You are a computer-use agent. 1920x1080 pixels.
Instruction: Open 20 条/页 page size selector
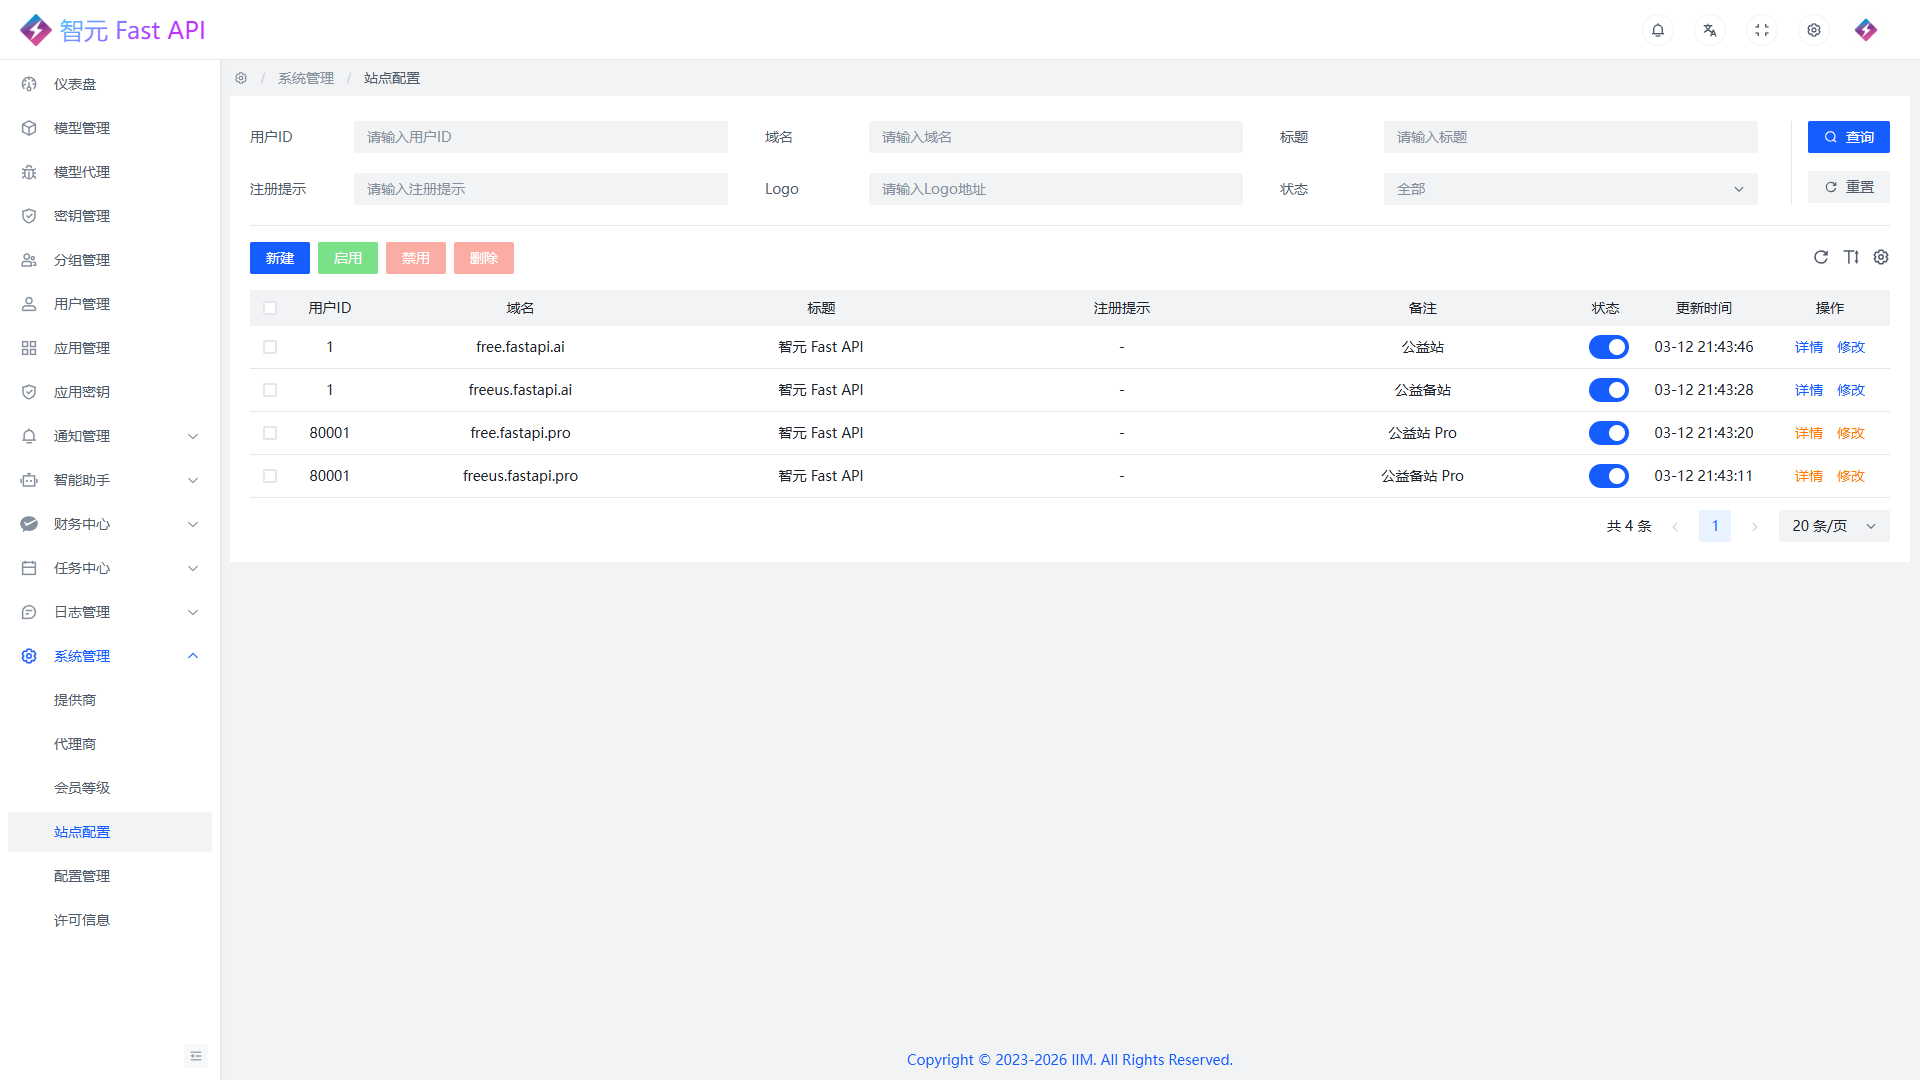tap(1833, 526)
